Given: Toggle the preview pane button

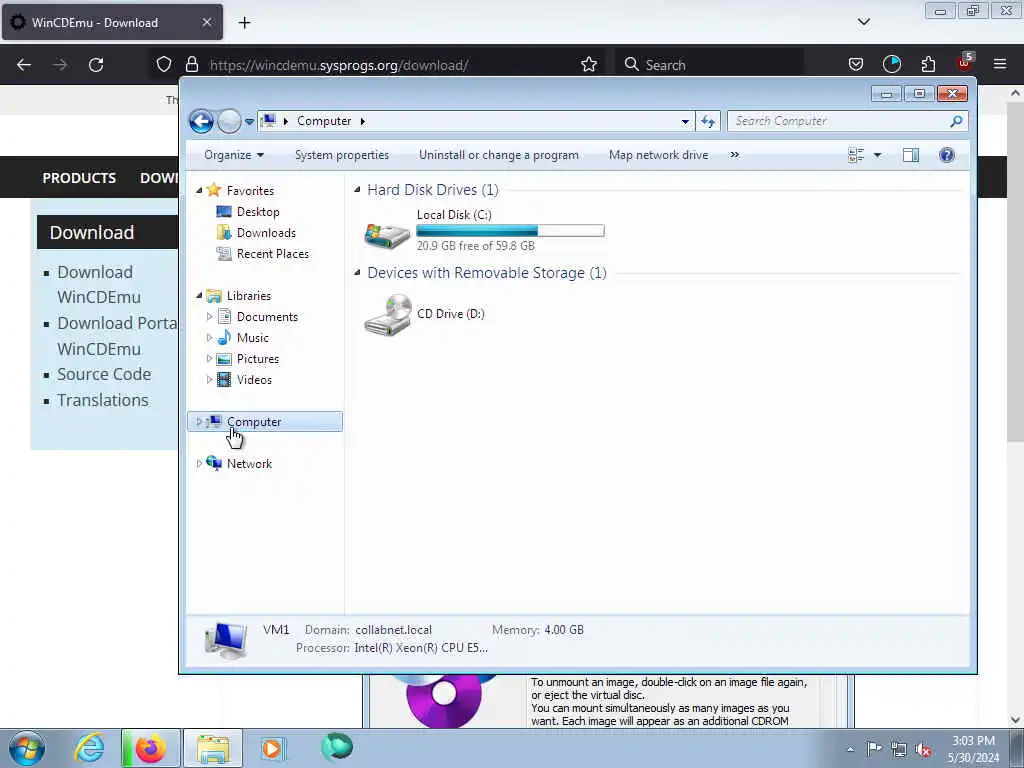Looking at the screenshot, I should click(911, 155).
